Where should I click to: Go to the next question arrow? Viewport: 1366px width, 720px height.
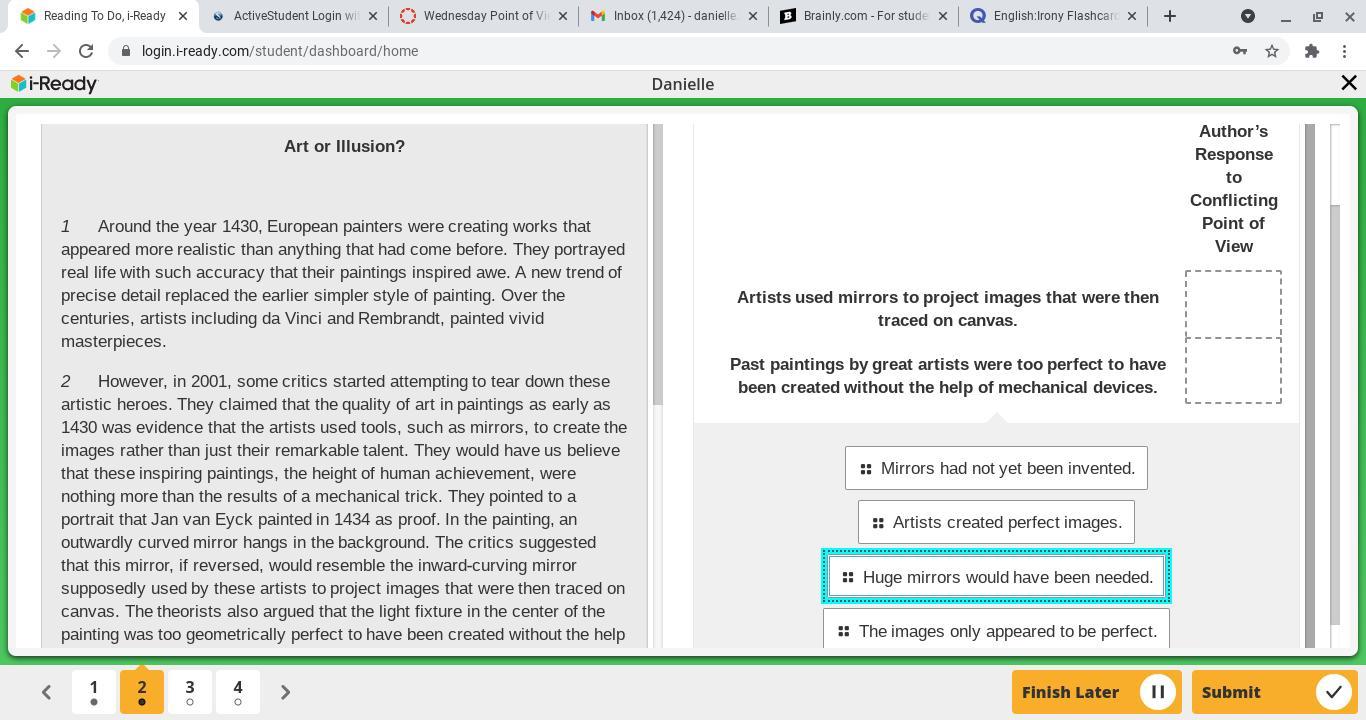[x=285, y=692]
